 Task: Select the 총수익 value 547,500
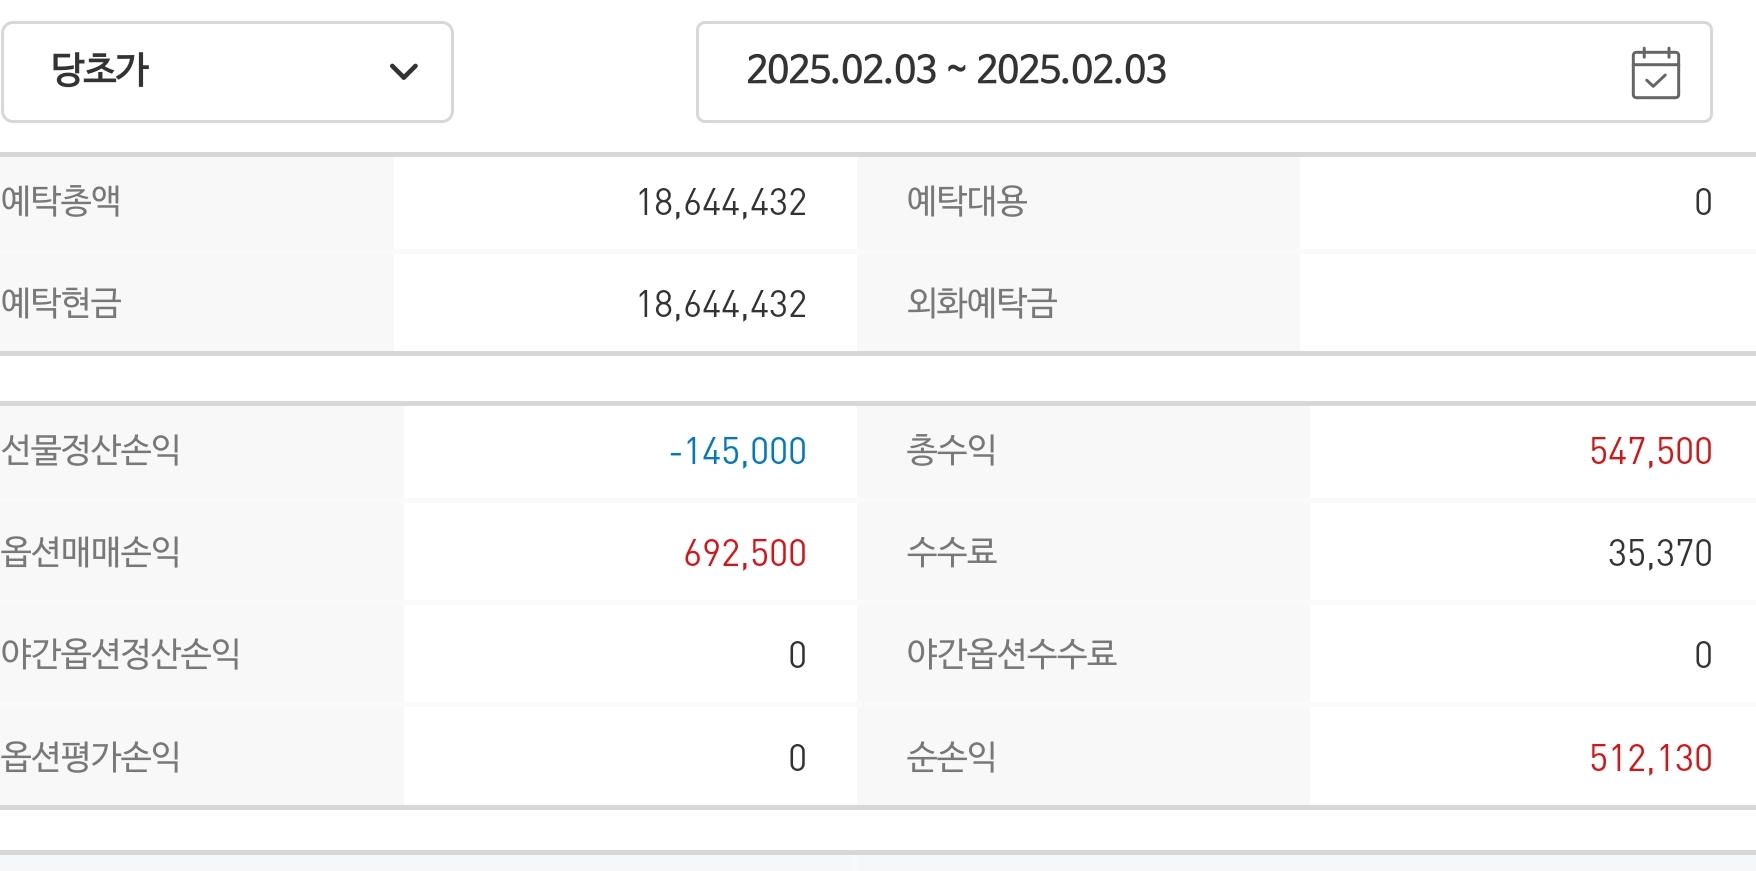coord(1651,452)
